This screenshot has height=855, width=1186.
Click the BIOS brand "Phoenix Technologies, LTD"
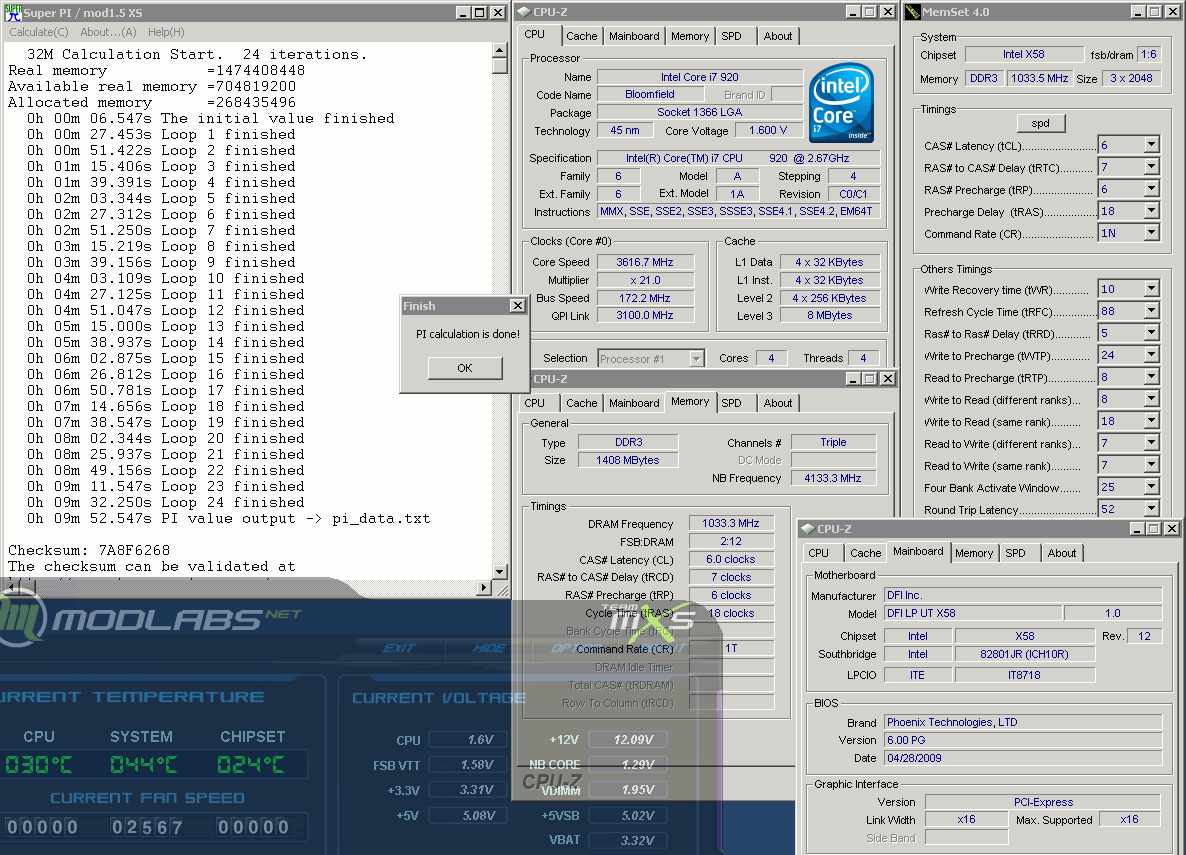pyautogui.click(x=1023, y=722)
